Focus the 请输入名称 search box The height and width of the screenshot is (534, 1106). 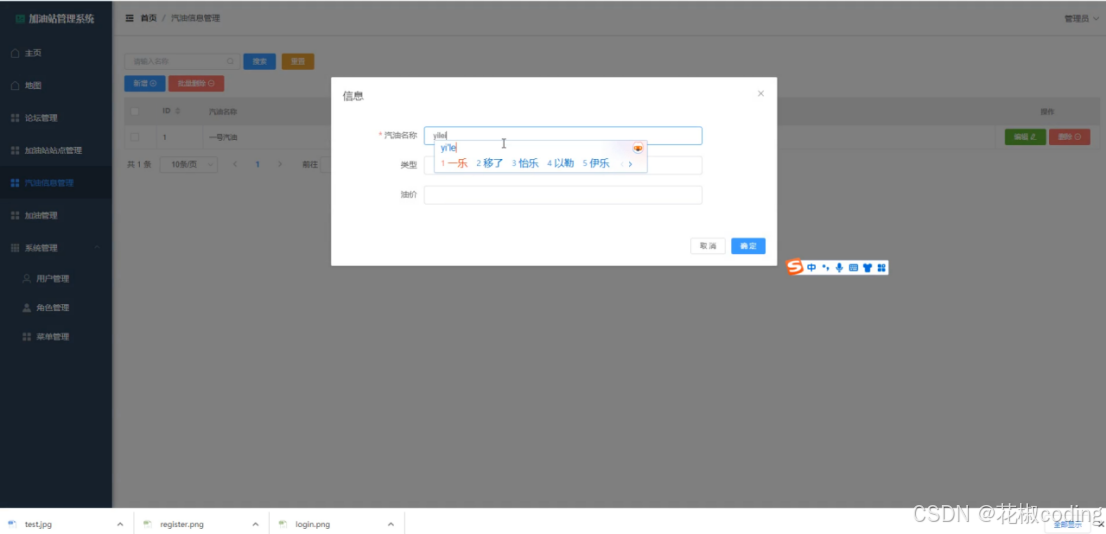click(182, 61)
